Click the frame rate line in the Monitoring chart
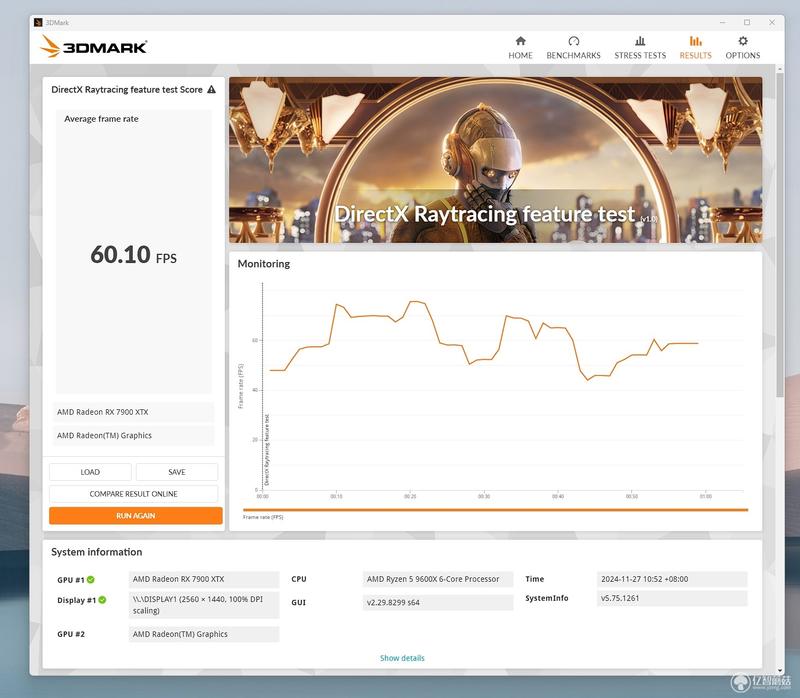Image resolution: width=800 pixels, height=698 pixels. click(x=484, y=340)
